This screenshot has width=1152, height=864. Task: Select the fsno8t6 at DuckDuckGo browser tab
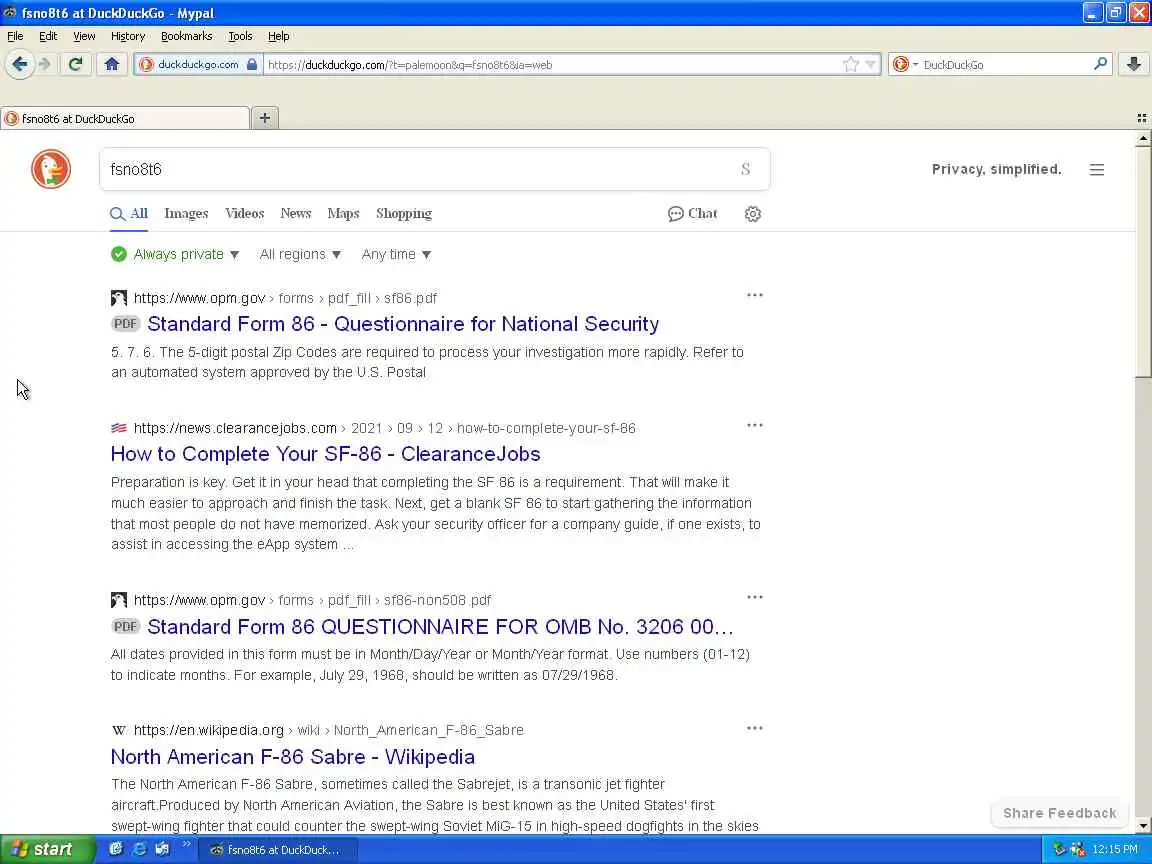coord(125,118)
